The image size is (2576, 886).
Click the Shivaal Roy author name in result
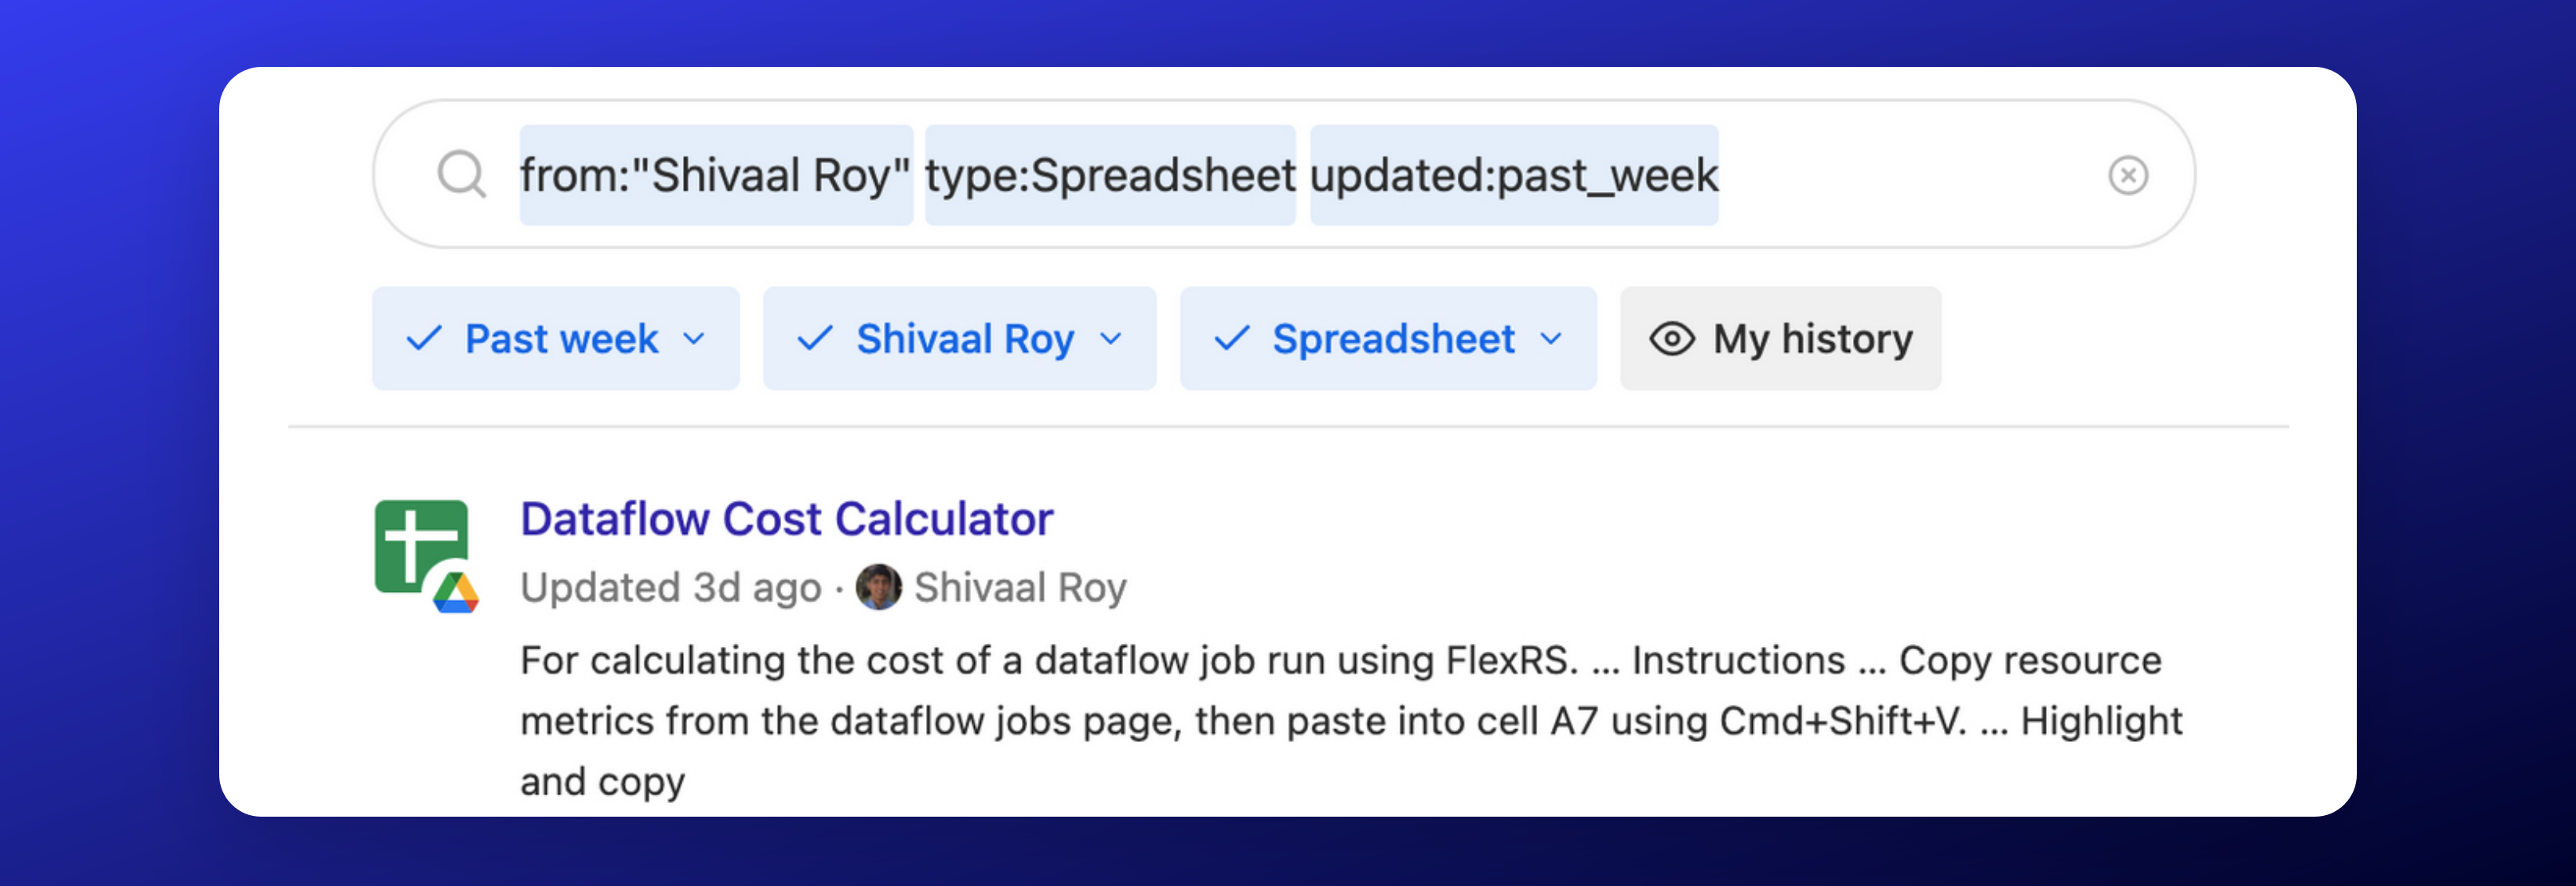click(x=1020, y=587)
